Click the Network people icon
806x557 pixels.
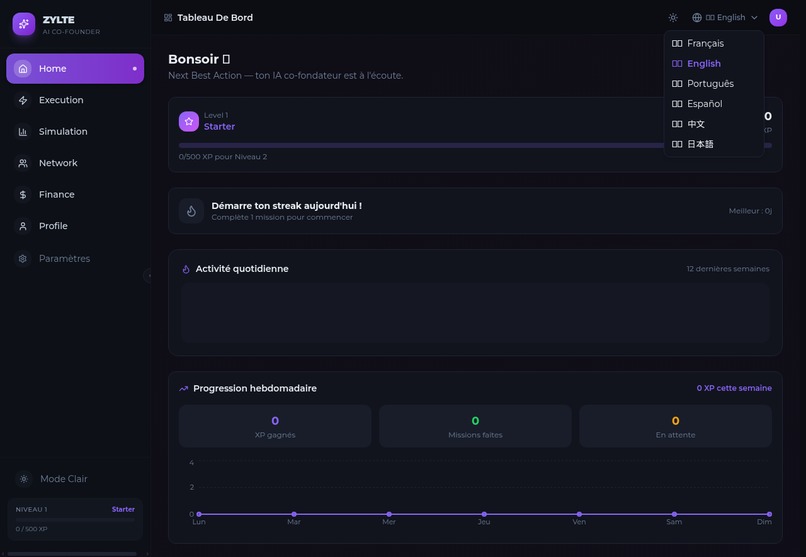(23, 163)
